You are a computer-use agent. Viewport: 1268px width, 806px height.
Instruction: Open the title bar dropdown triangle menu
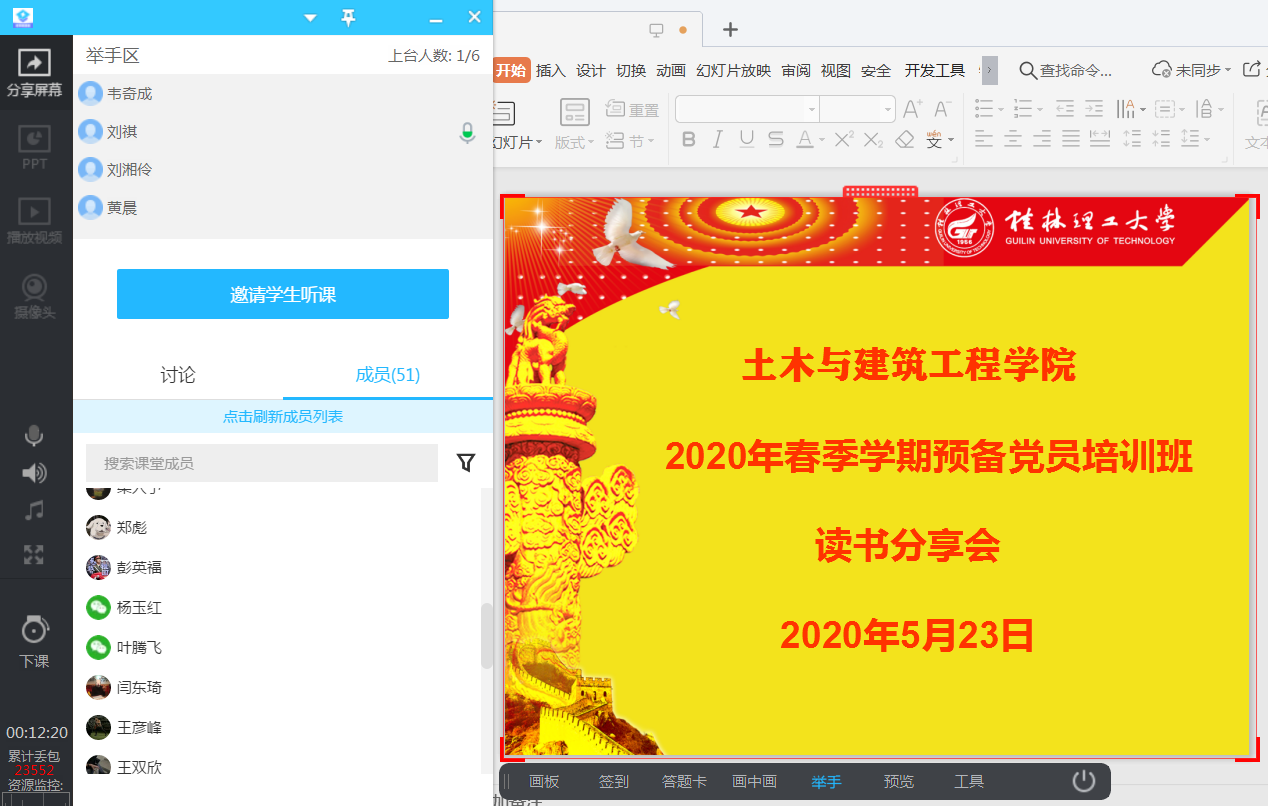(x=310, y=18)
